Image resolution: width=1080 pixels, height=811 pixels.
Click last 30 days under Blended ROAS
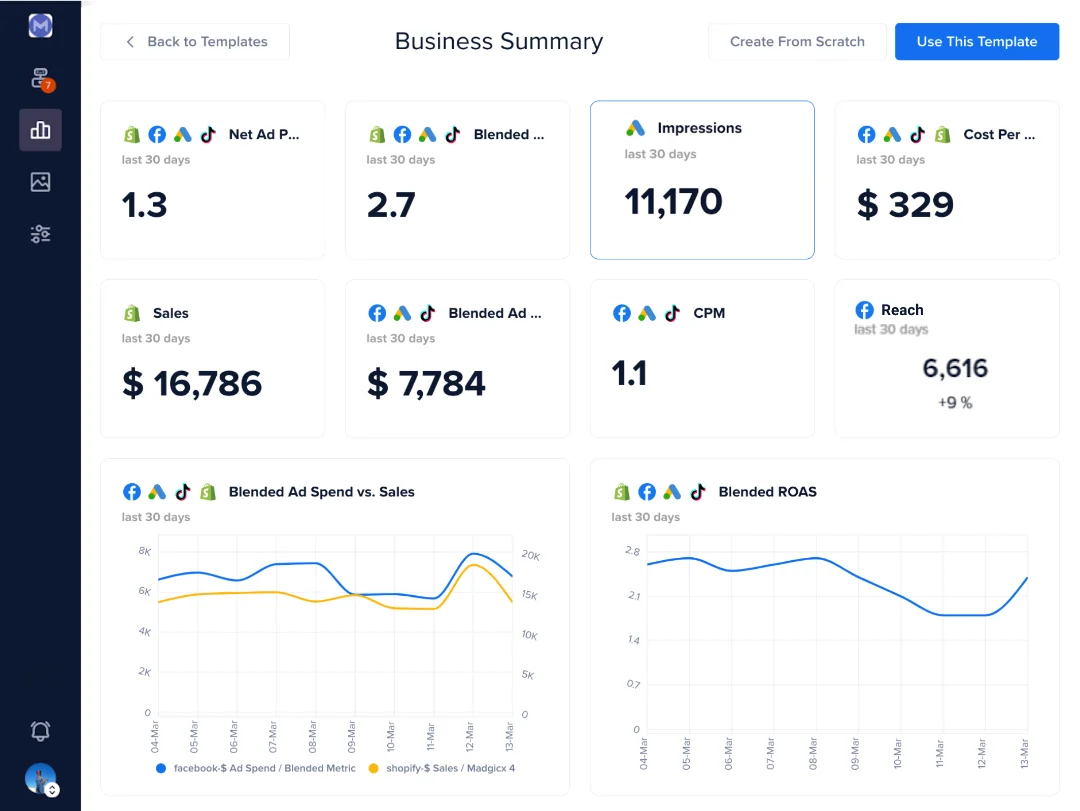645,517
